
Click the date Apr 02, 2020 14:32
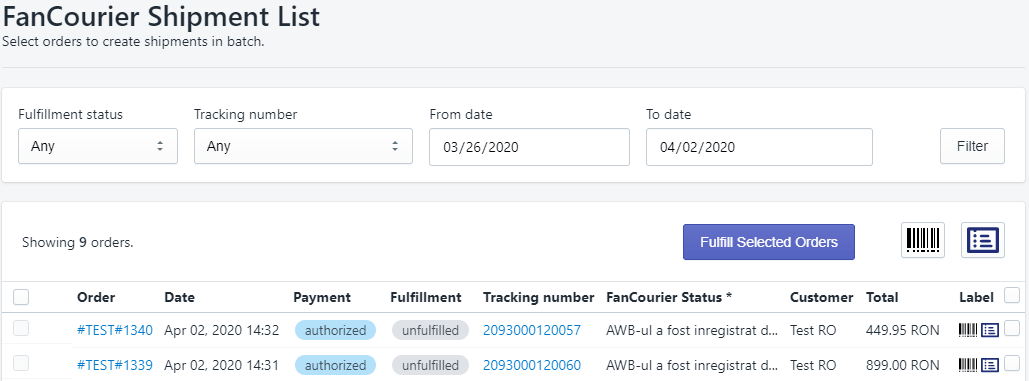coord(222,331)
